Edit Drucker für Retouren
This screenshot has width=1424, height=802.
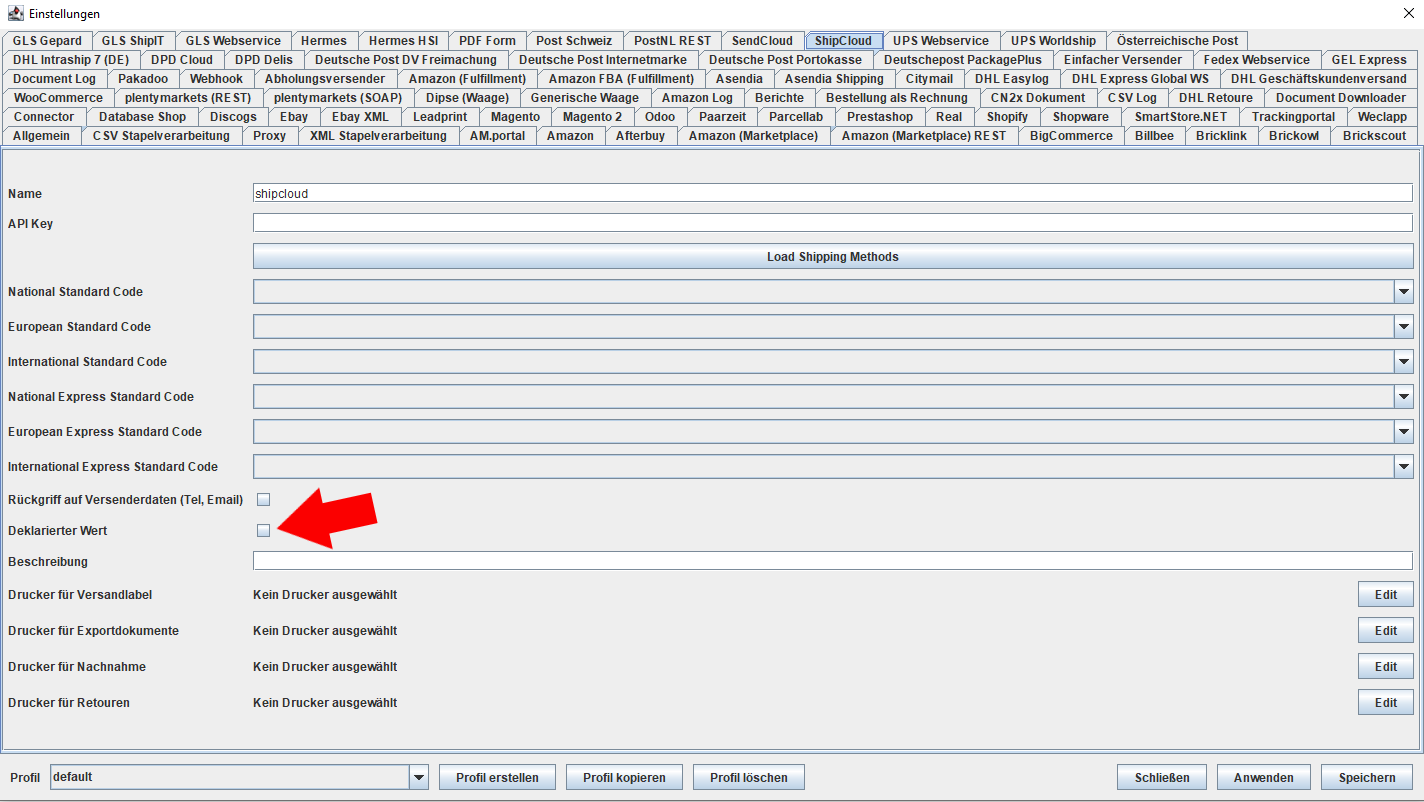pyautogui.click(x=1386, y=703)
